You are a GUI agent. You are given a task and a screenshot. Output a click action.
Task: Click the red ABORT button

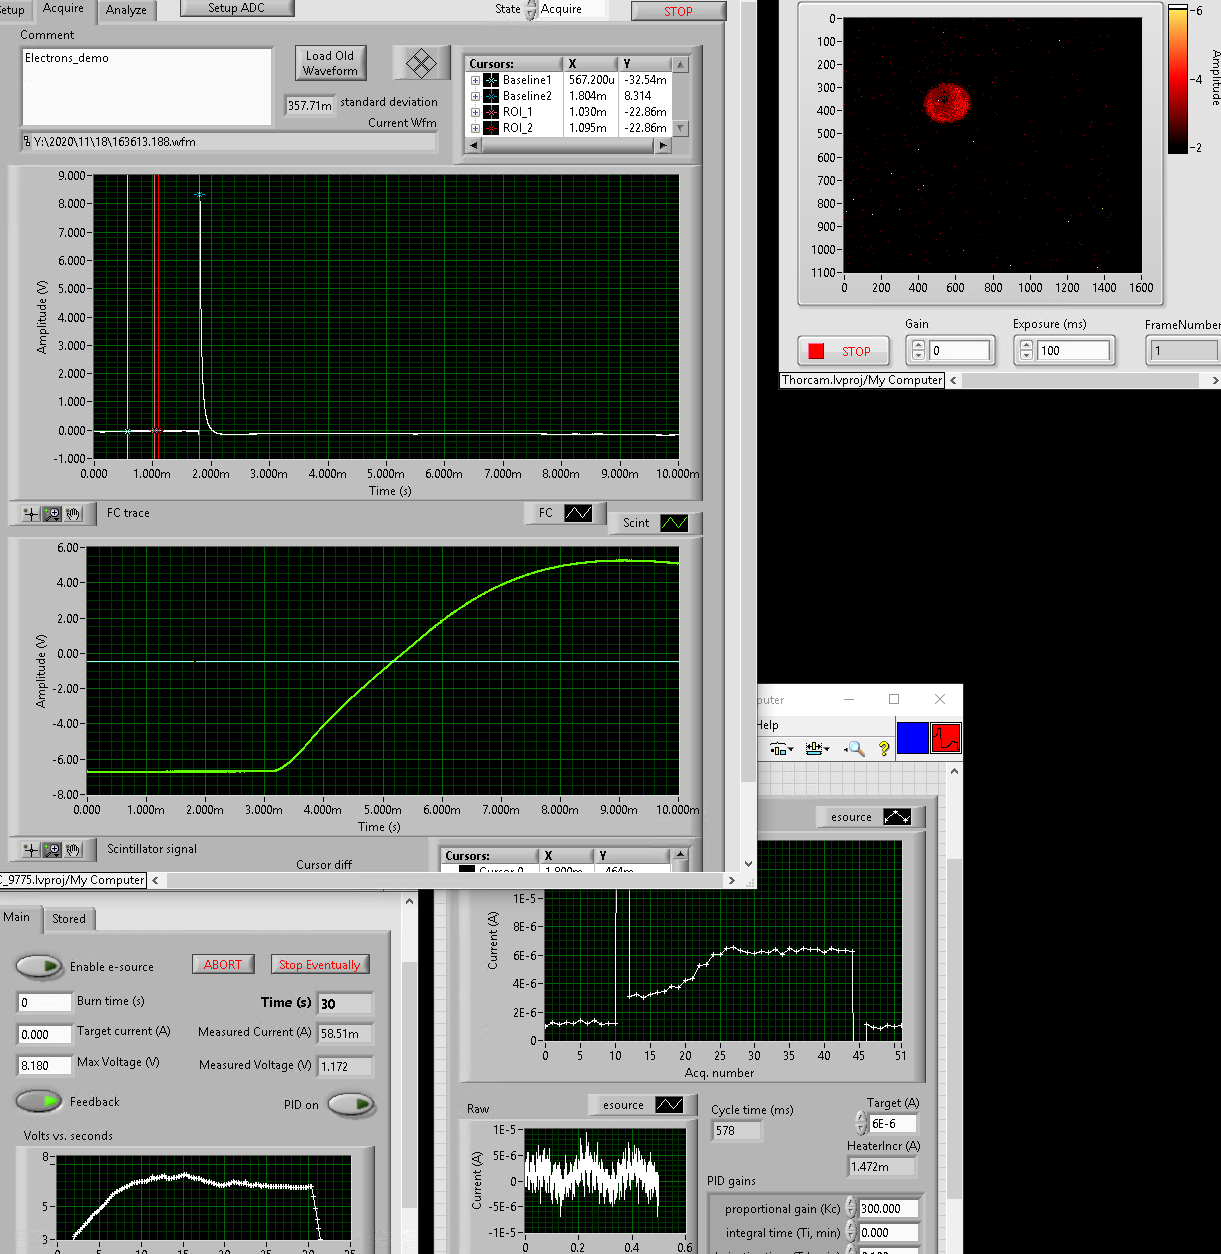pyautogui.click(x=222, y=964)
